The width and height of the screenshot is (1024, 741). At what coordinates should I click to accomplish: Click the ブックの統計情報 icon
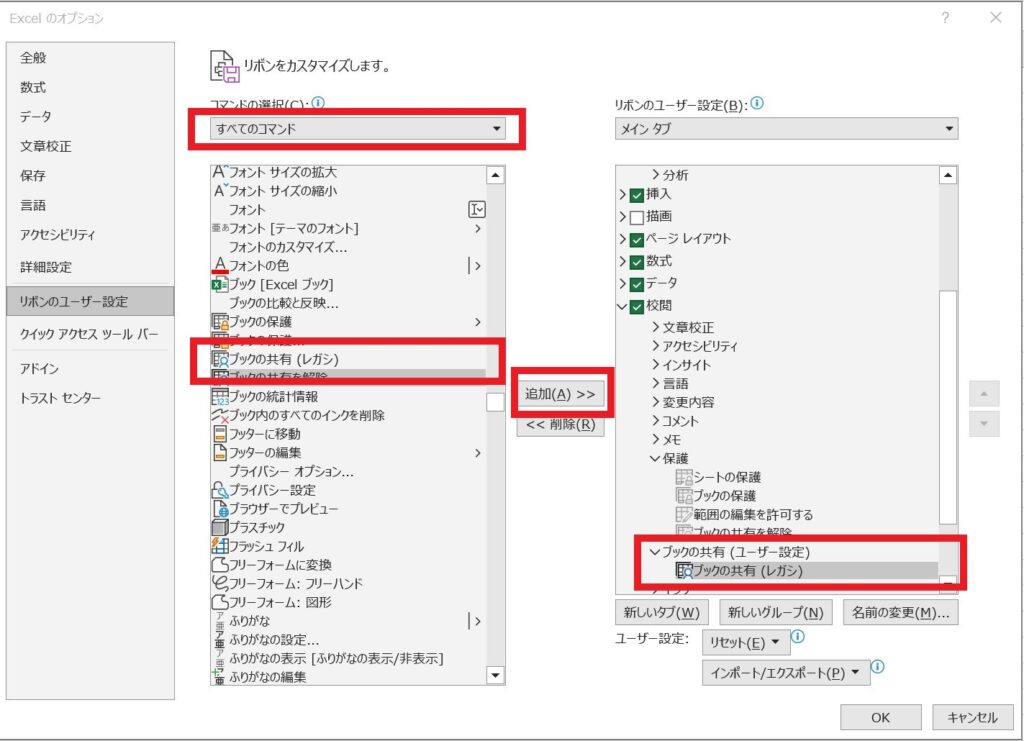point(219,396)
